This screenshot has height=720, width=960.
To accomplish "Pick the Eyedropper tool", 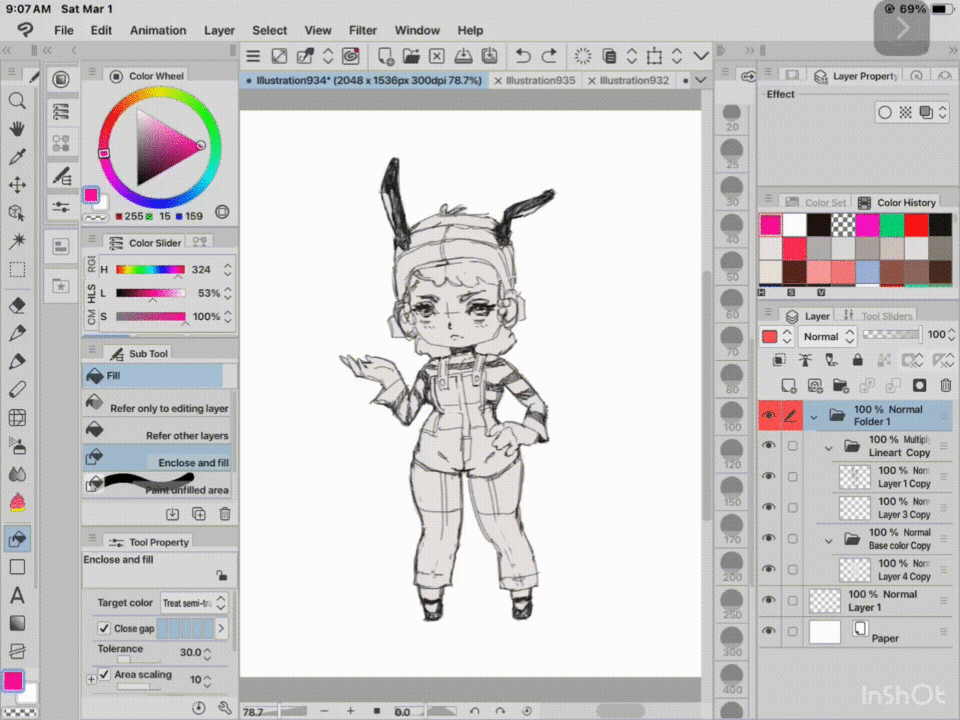I will click(x=17, y=157).
